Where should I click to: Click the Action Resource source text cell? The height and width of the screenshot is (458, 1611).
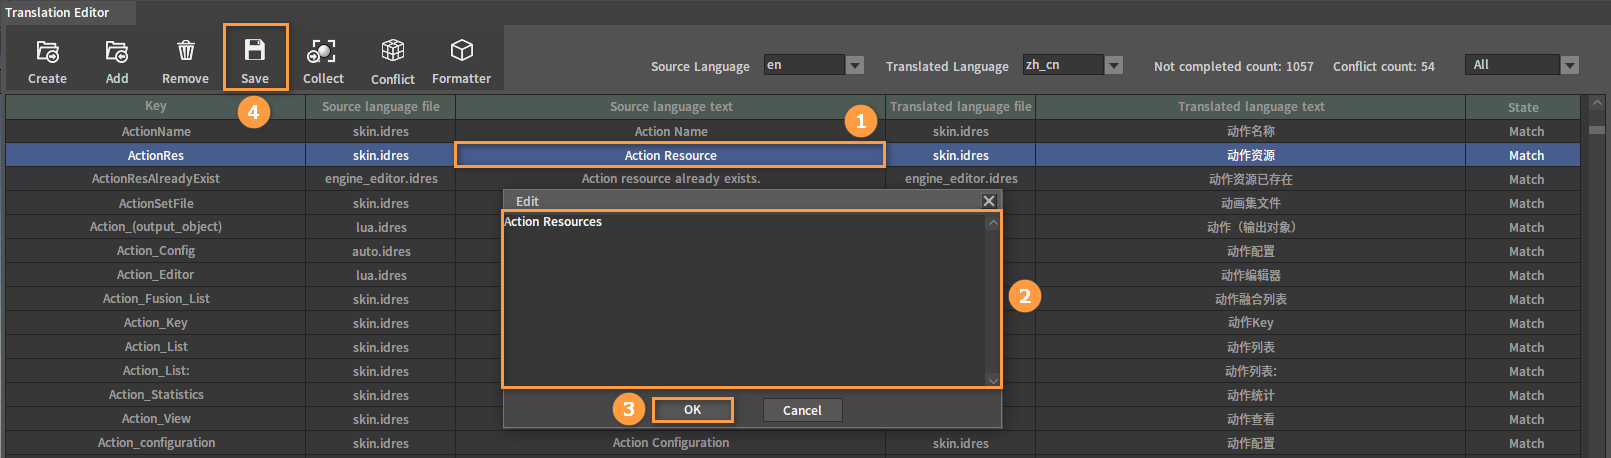(x=671, y=155)
